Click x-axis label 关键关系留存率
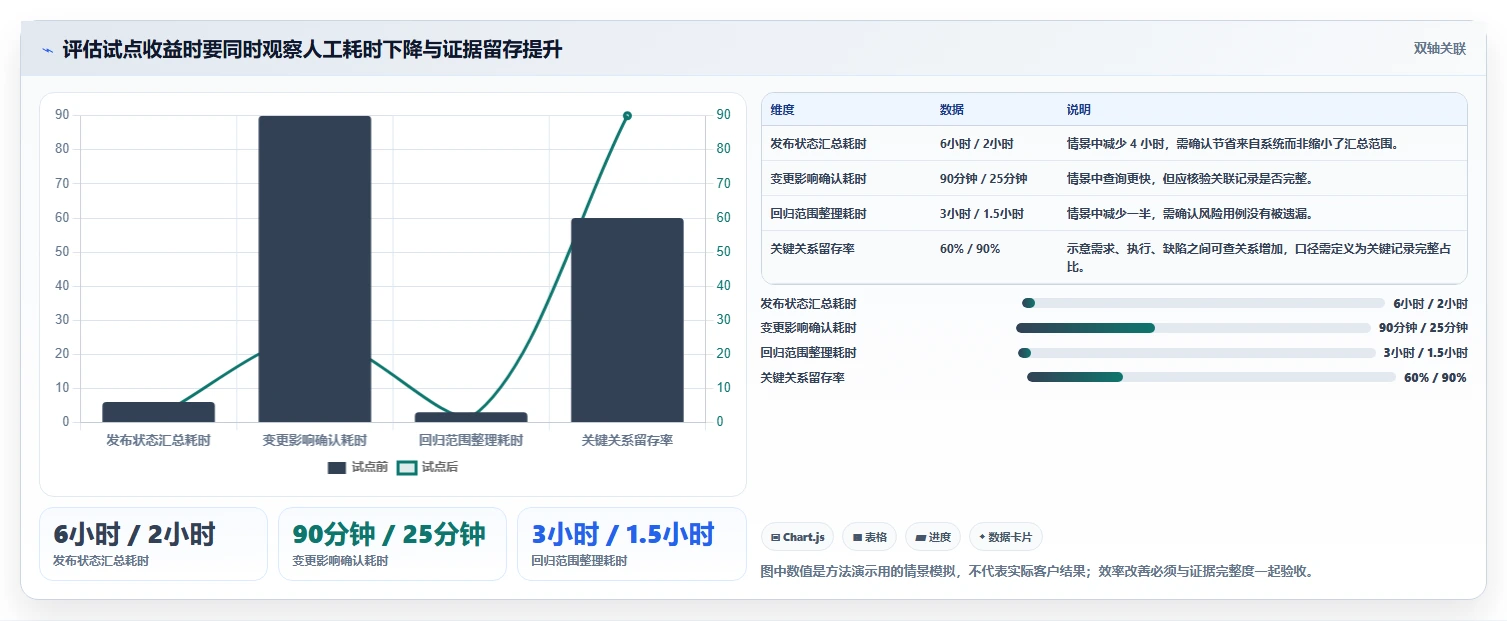Screen dimensions: 1507x621 (627, 440)
